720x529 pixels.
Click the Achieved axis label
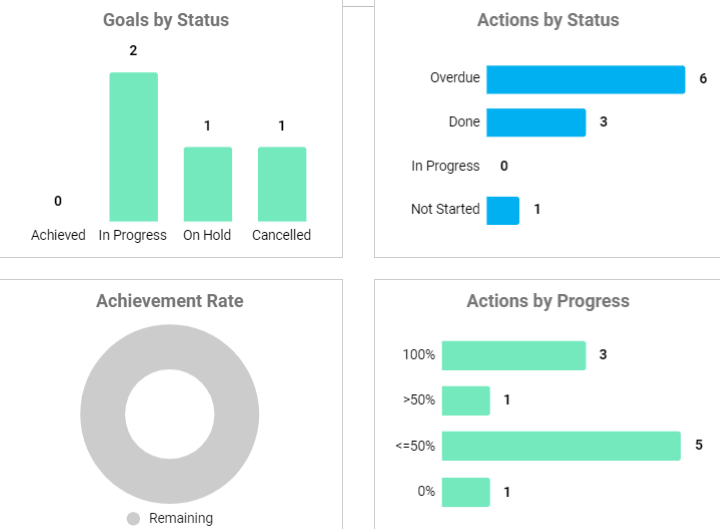[x=58, y=236]
